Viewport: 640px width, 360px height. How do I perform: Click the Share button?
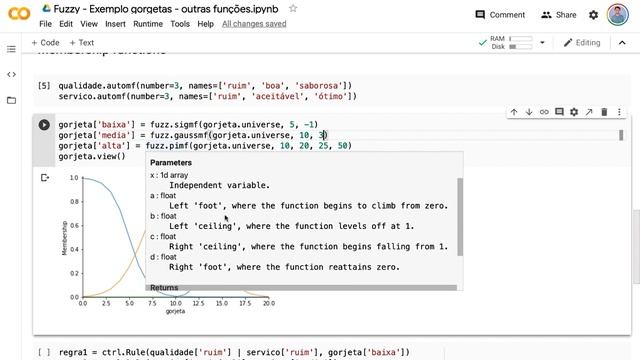click(558, 15)
